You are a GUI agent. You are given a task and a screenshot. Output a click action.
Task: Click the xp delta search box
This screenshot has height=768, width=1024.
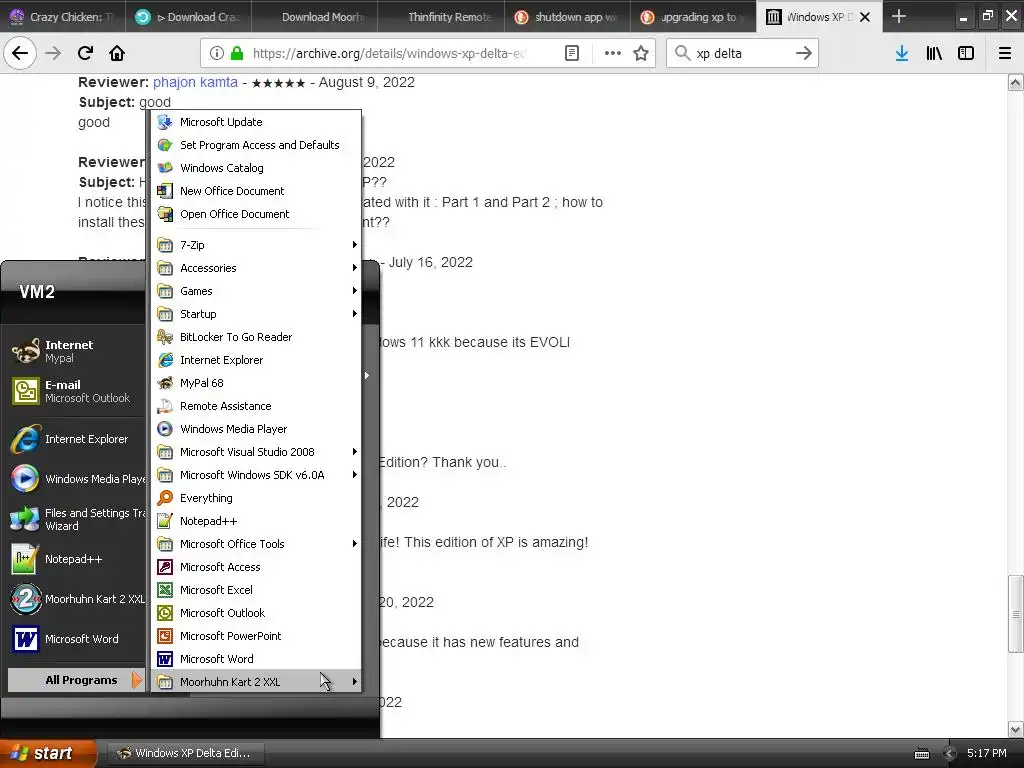tap(743, 54)
